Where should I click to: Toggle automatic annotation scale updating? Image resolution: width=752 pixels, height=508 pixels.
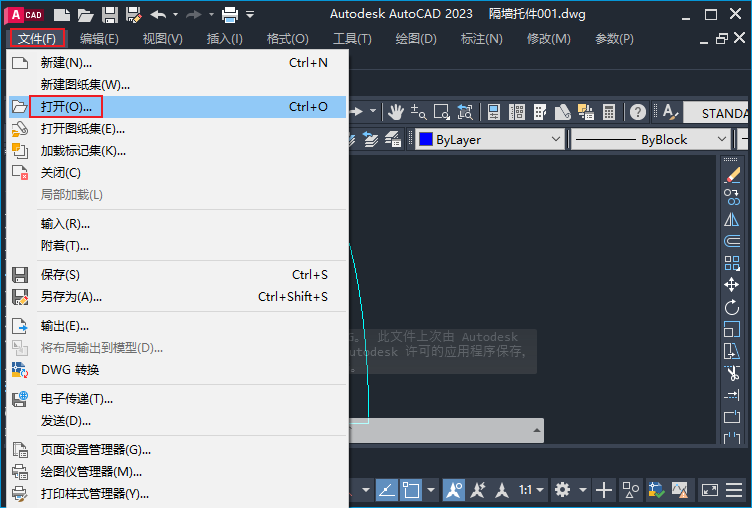[x=478, y=490]
